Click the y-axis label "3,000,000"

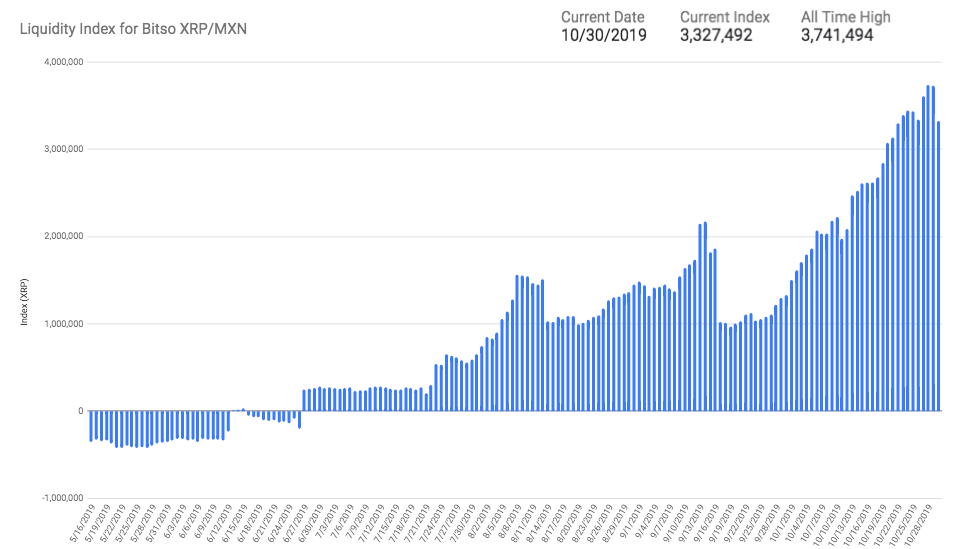click(64, 150)
